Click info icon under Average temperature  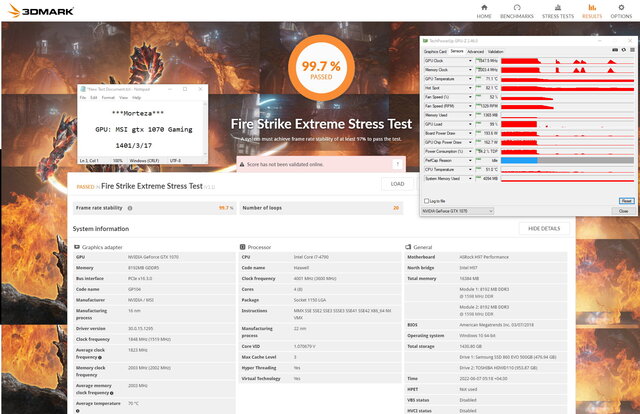point(77,411)
